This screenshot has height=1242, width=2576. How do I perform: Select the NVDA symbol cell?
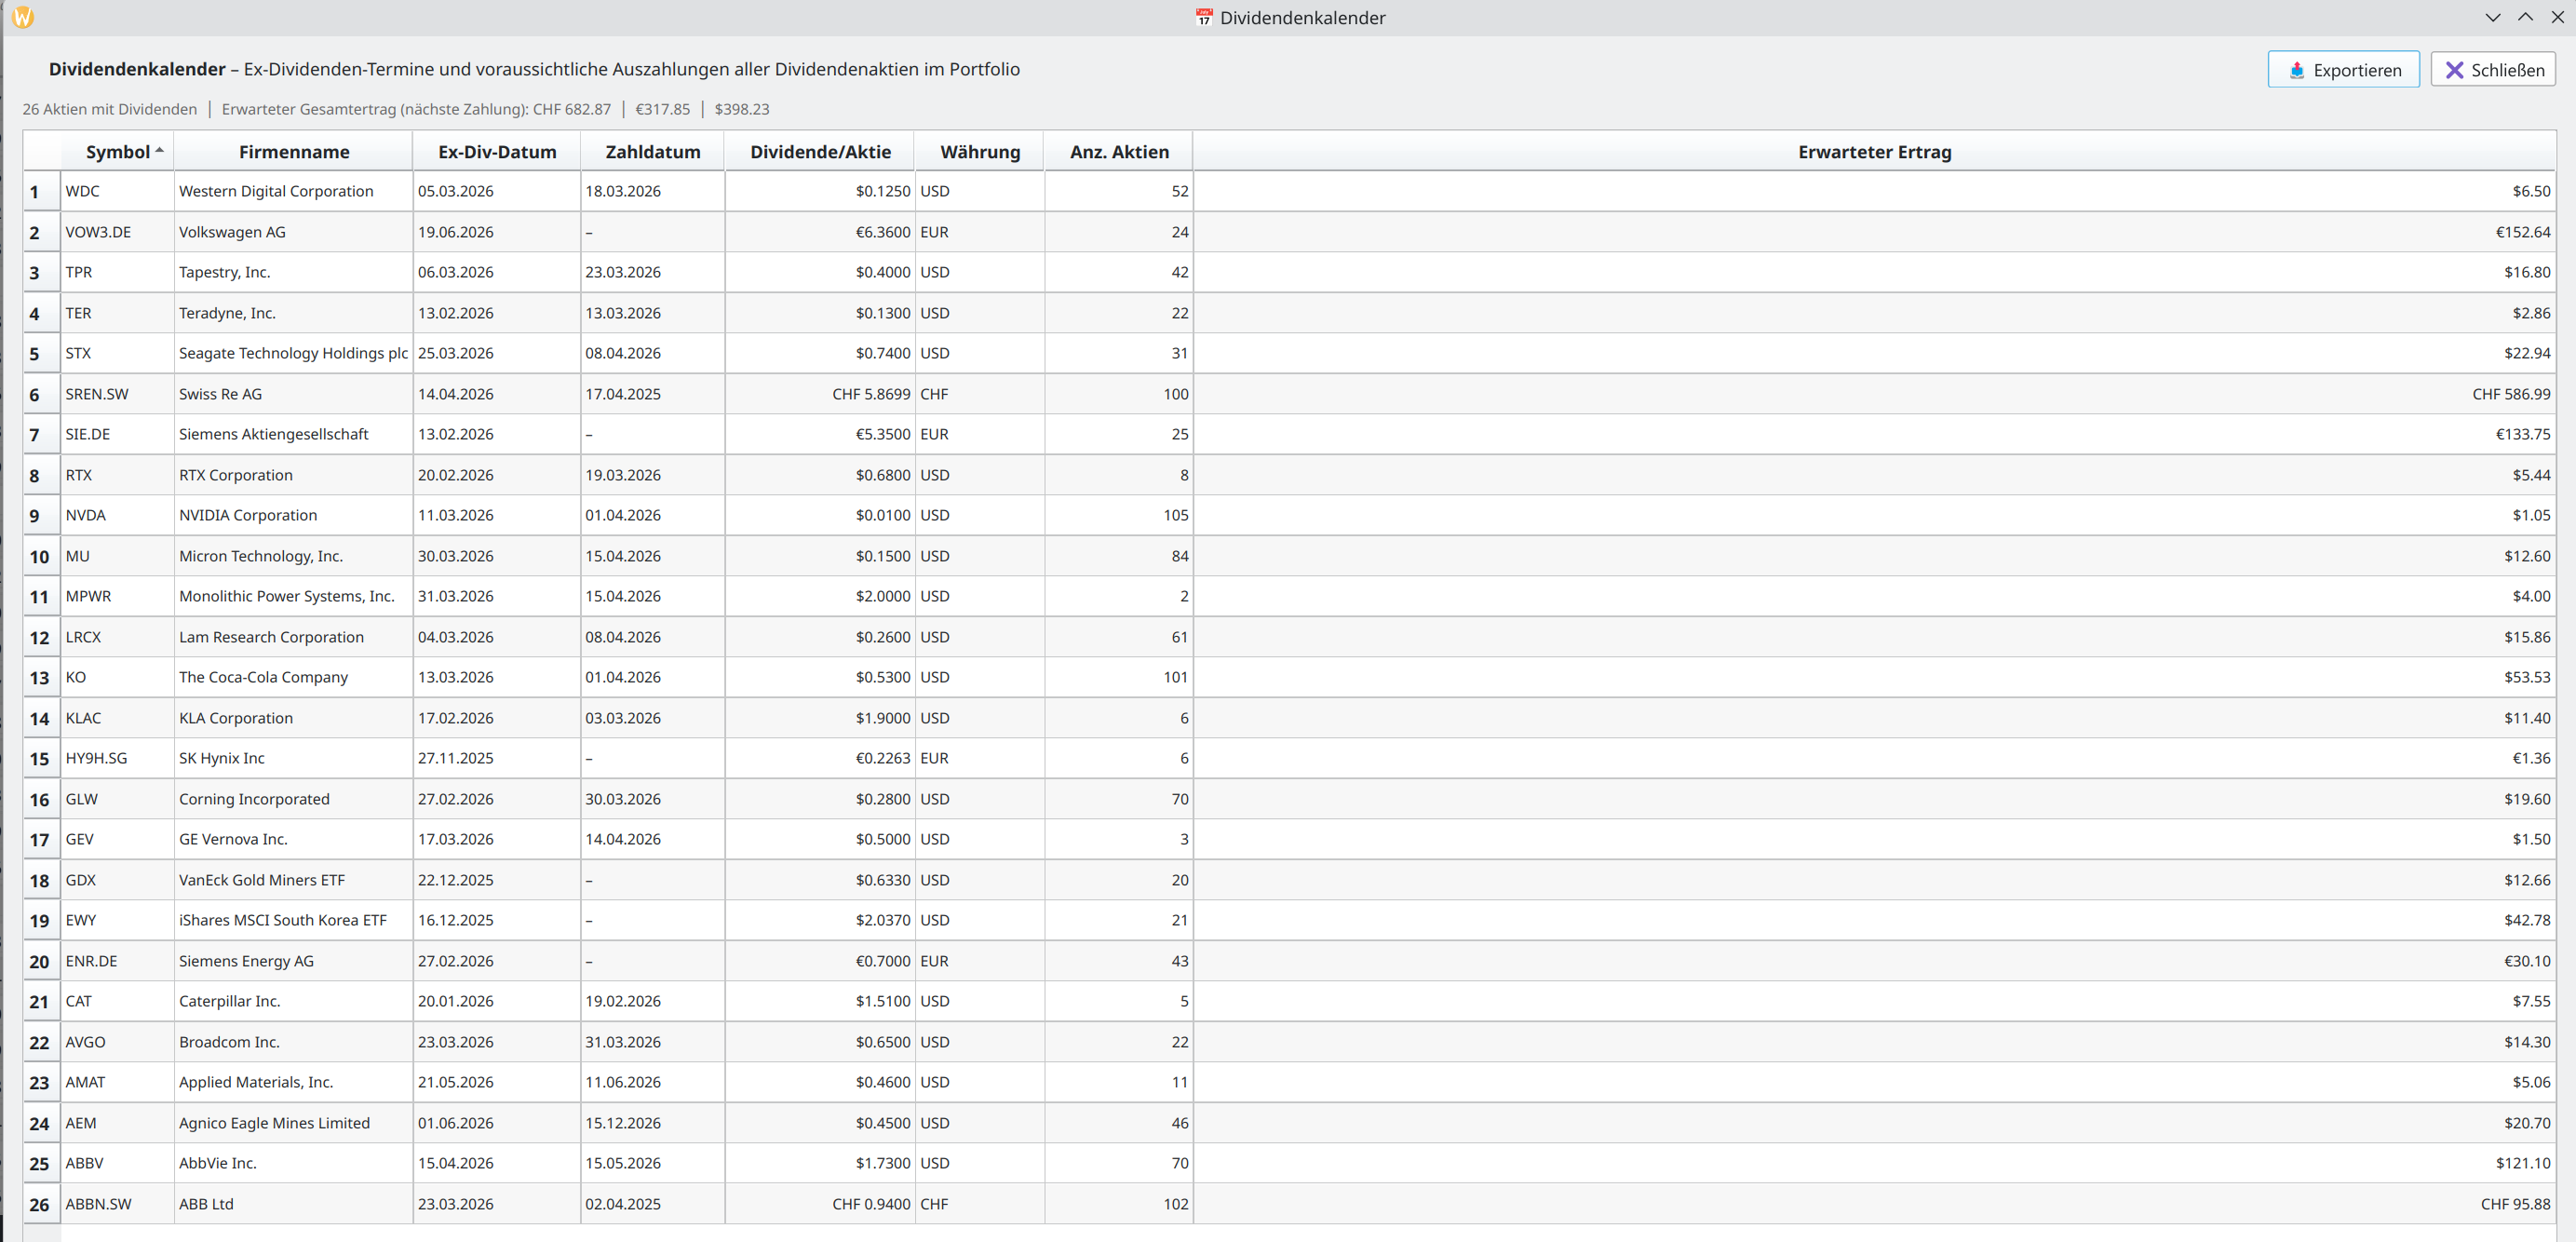pos(118,515)
